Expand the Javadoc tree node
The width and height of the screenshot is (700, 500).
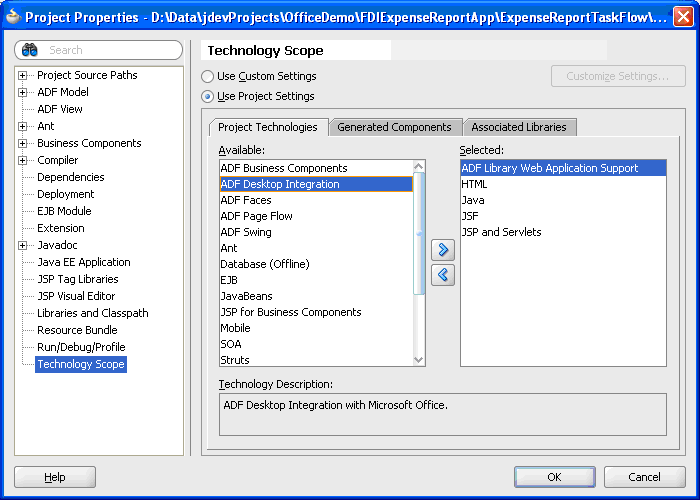click(22, 245)
